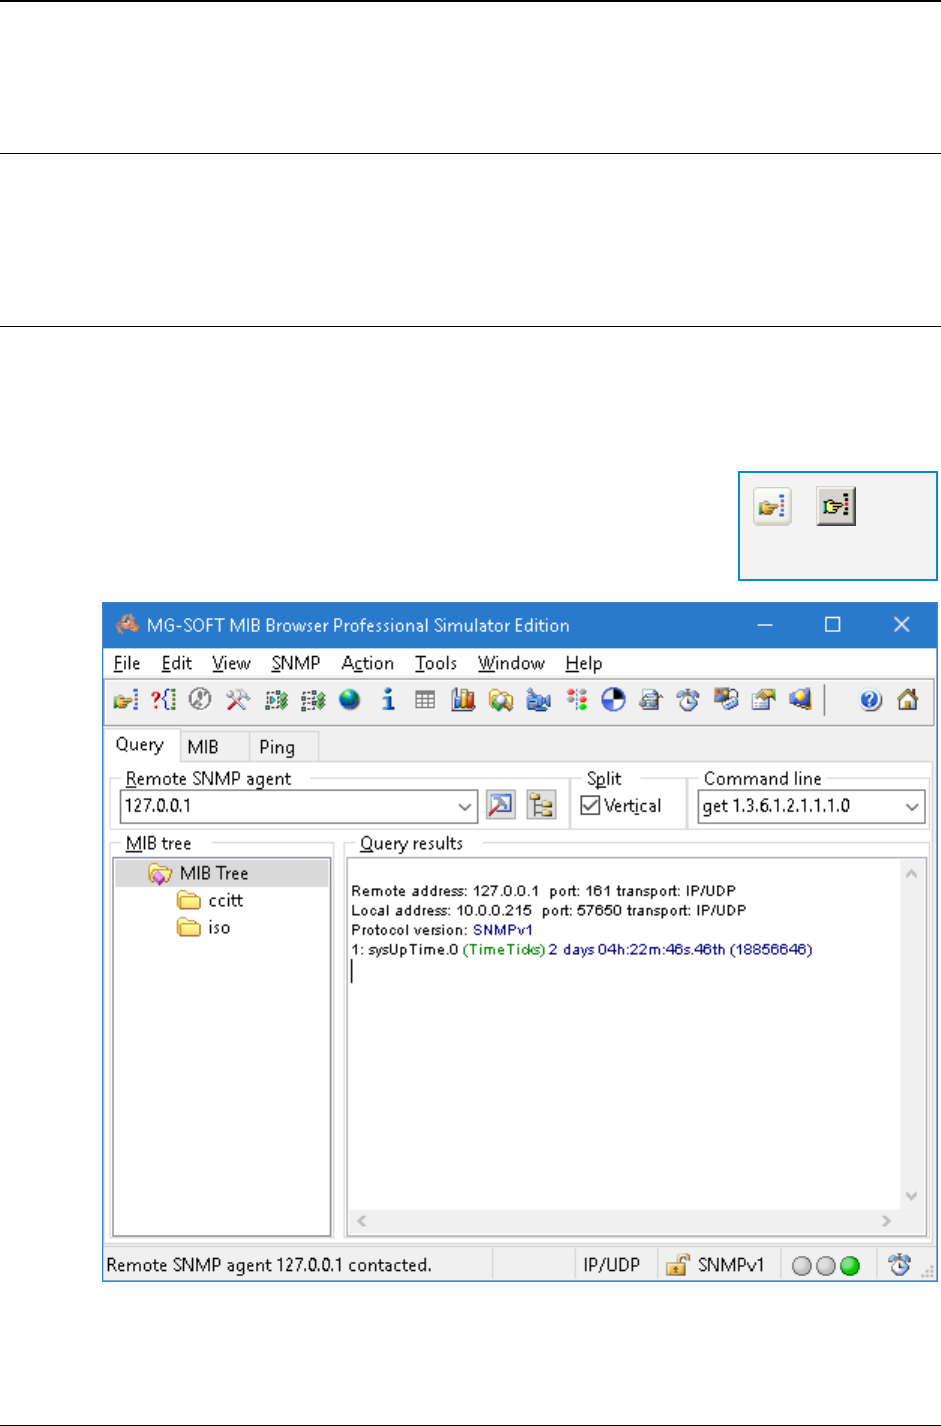Click the three status lights indicator
This screenshot has width=941, height=1426.
click(826, 1266)
